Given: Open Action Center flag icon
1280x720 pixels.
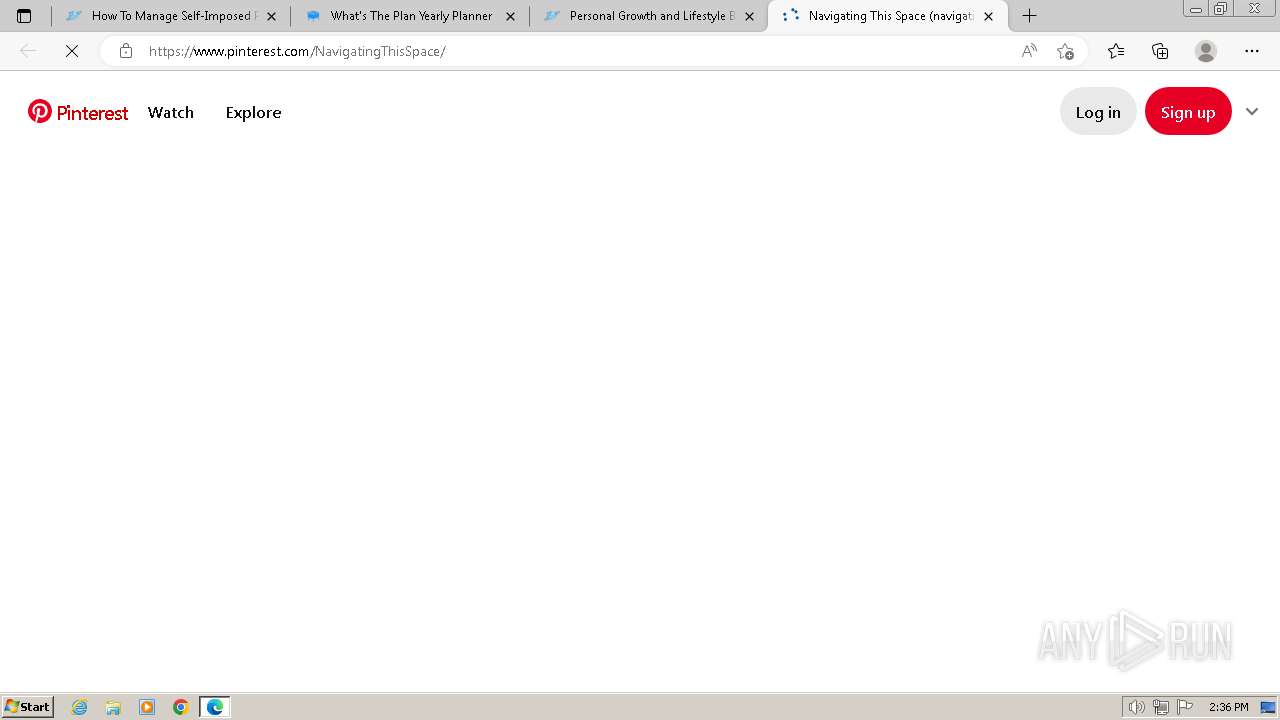Looking at the screenshot, I should point(1185,707).
